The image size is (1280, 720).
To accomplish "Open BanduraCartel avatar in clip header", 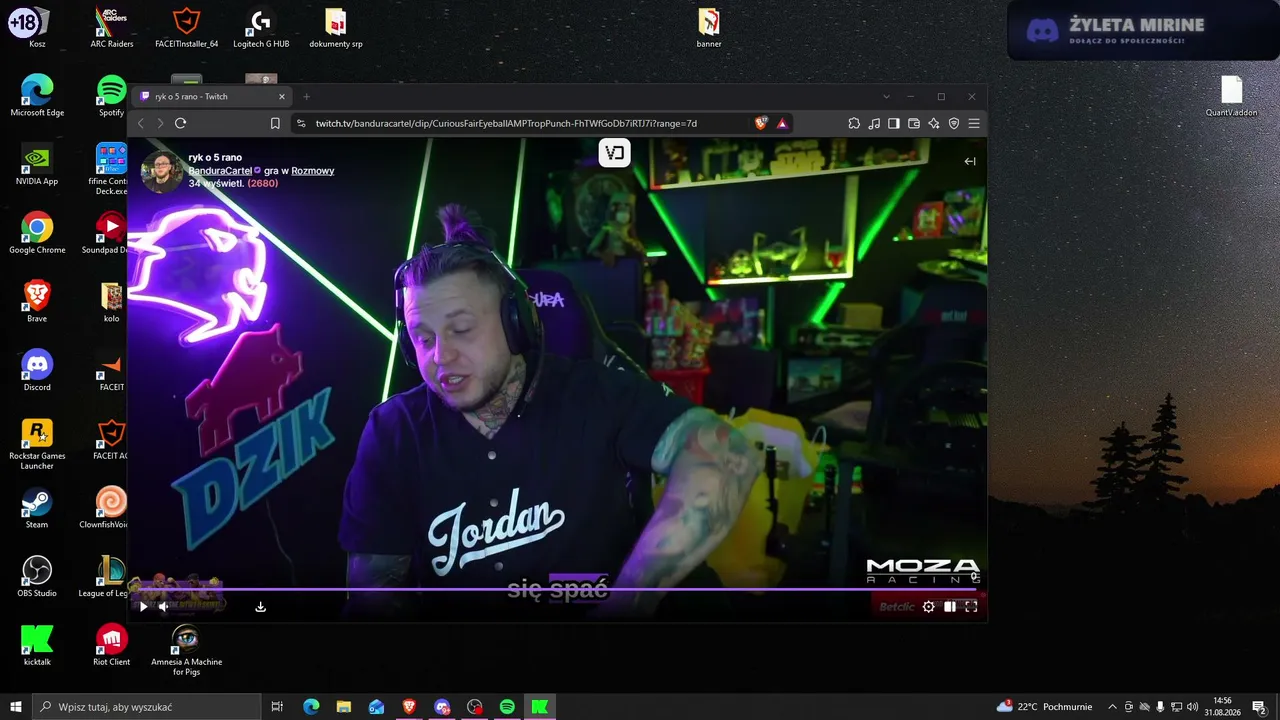I will [x=161, y=171].
